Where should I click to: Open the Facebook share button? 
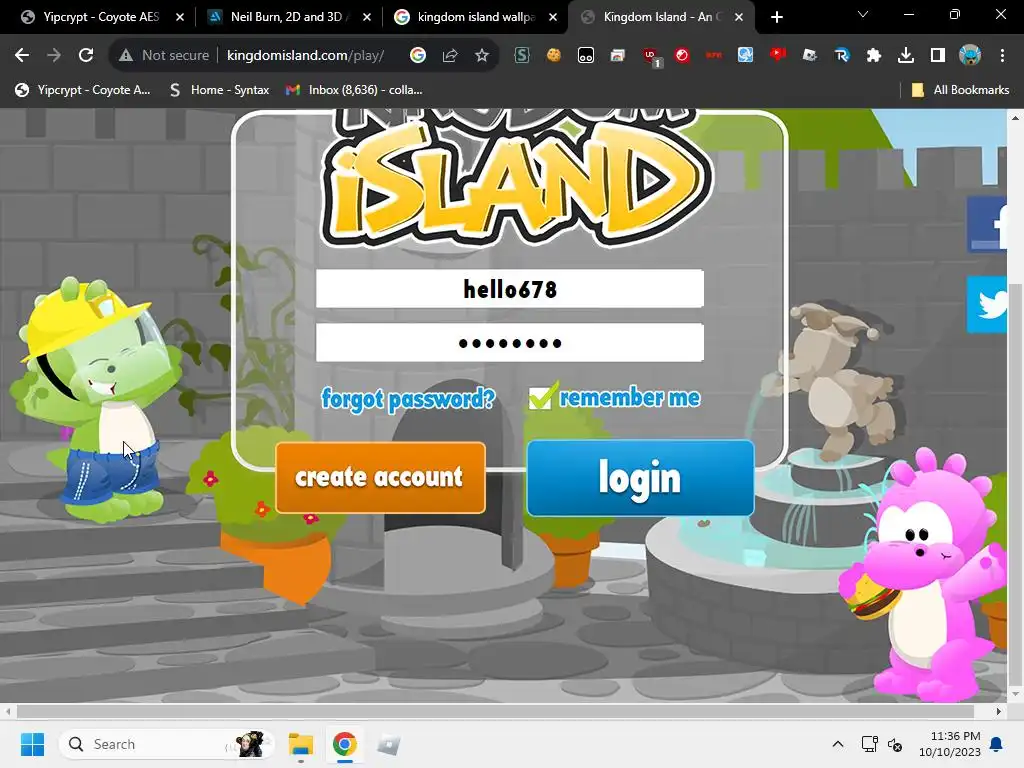[987, 224]
